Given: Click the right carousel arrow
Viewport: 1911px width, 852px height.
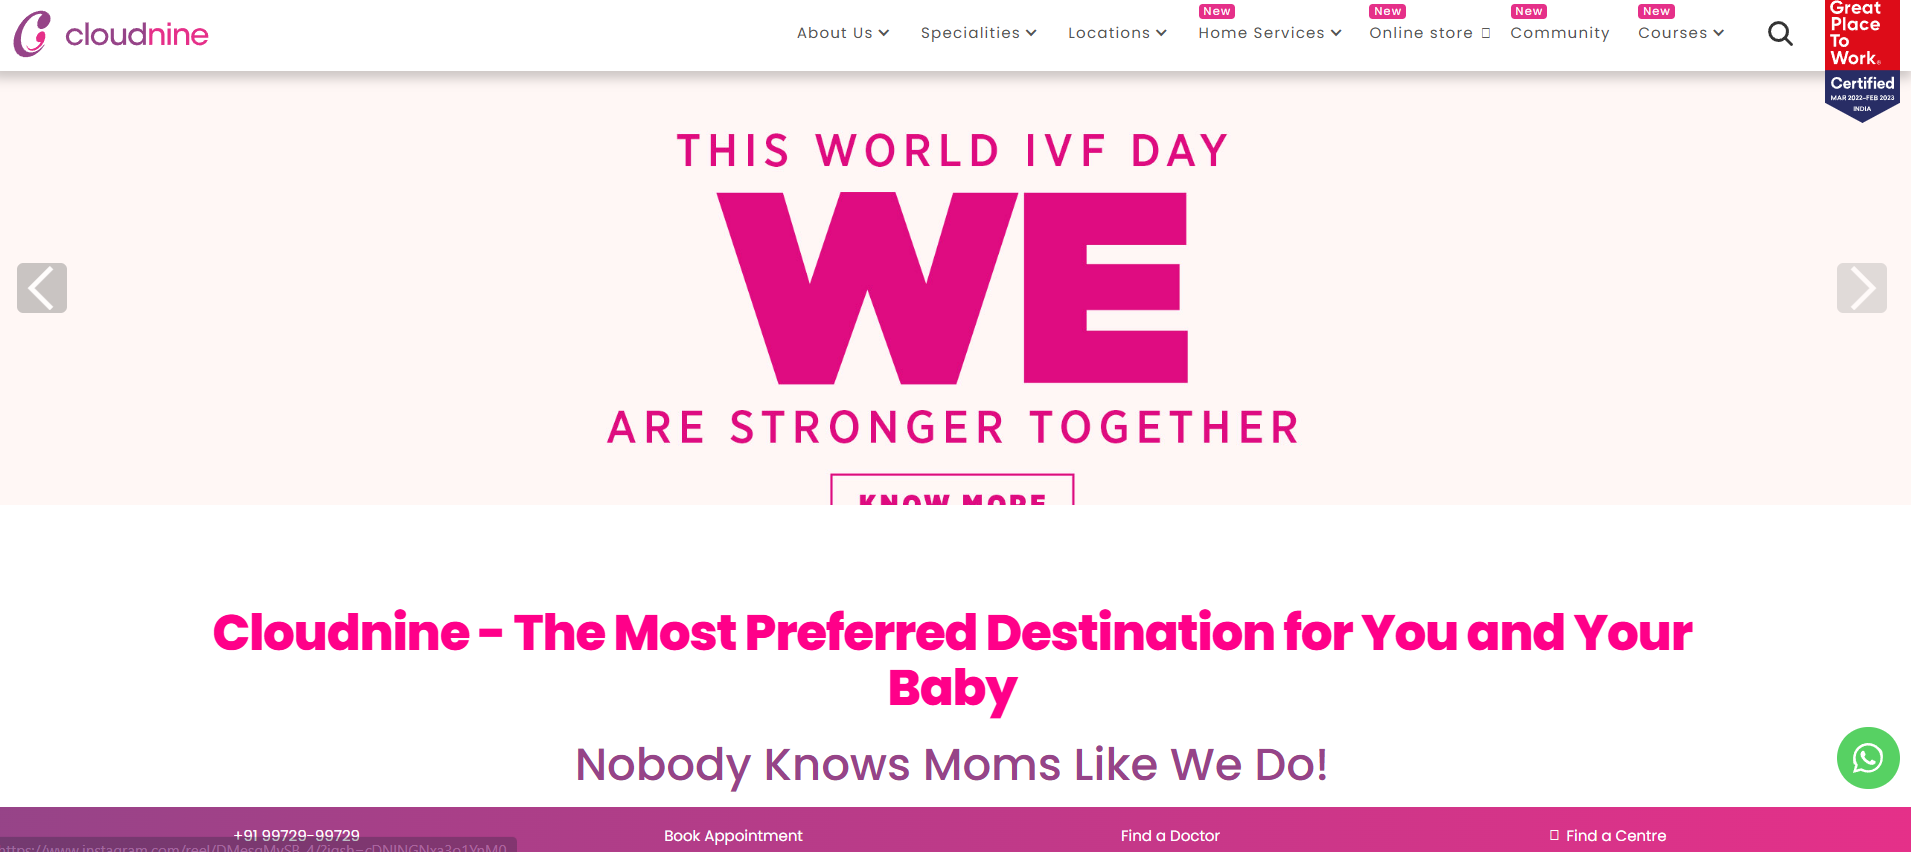Looking at the screenshot, I should [1862, 288].
